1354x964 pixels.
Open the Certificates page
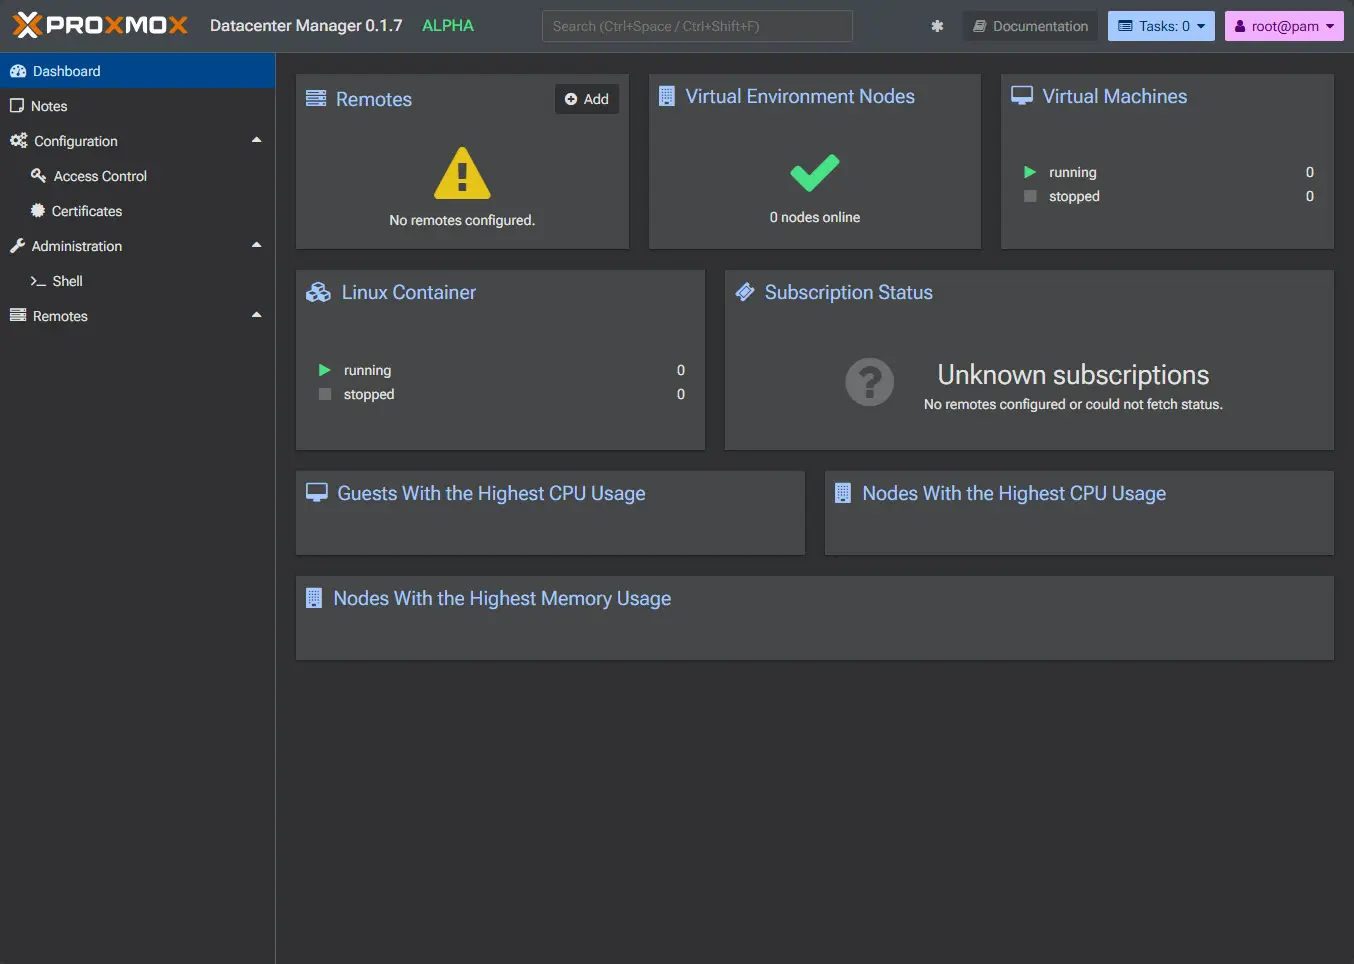[87, 211]
